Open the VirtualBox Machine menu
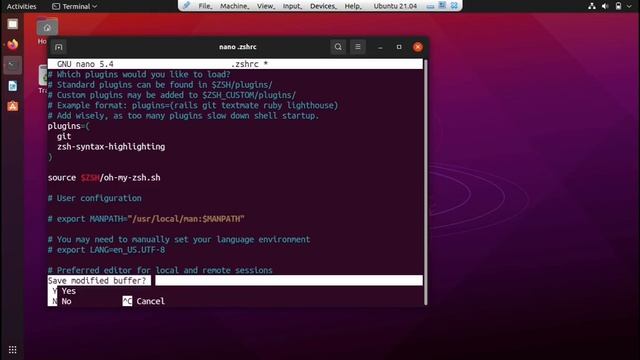Viewport: 640px width, 360px height. click(235, 6)
